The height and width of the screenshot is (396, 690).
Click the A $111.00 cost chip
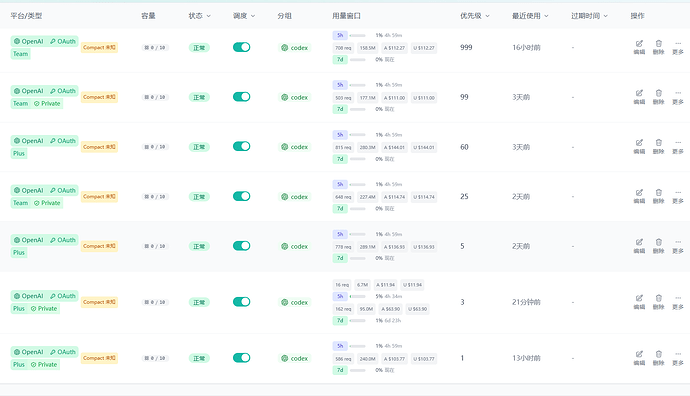coord(394,98)
